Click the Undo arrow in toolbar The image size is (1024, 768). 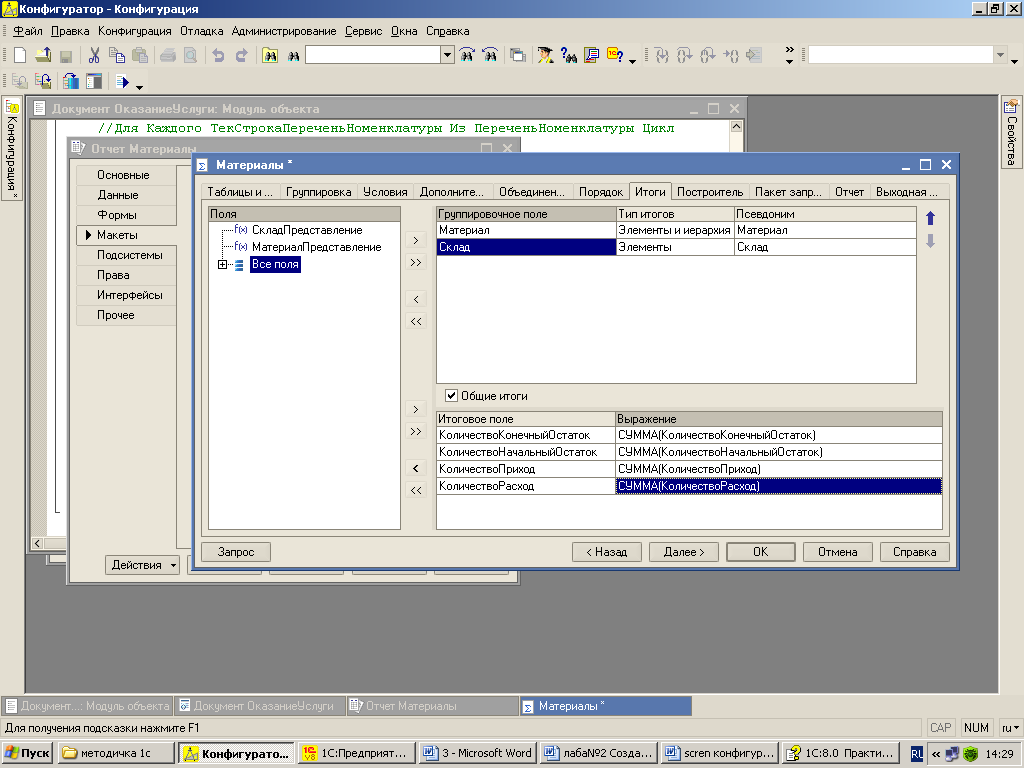pyautogui.click(x=218, y=56)
